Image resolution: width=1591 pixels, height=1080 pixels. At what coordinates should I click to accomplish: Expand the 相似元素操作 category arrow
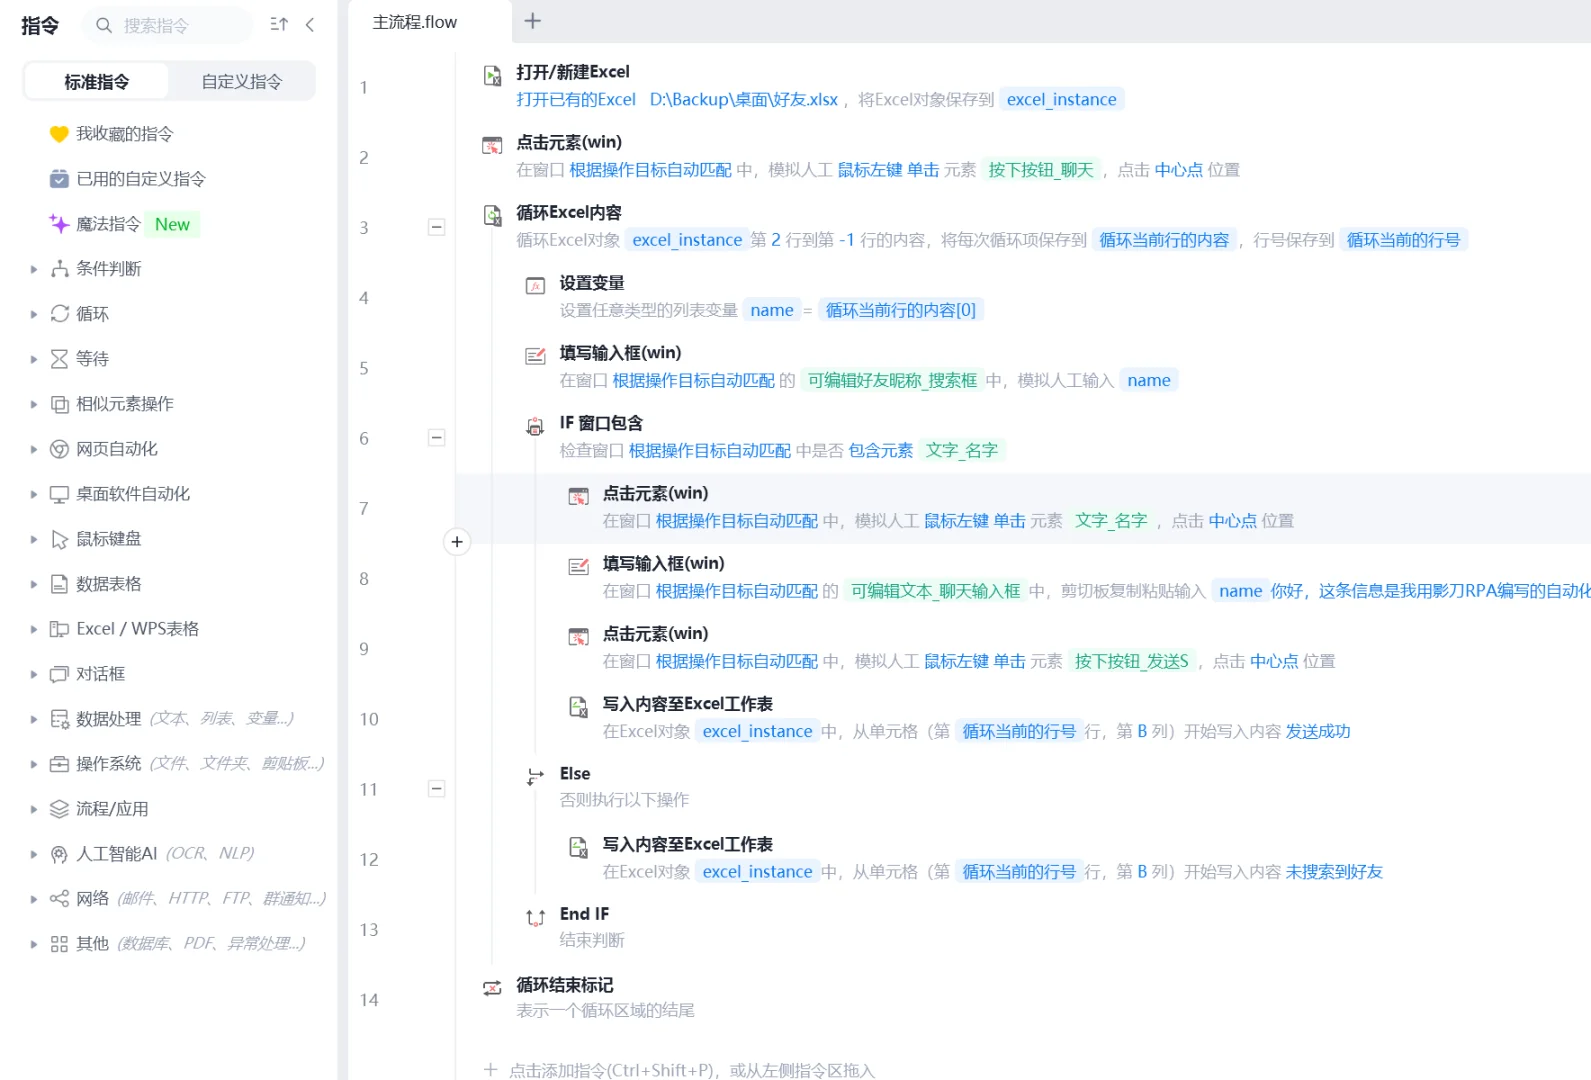33,404
